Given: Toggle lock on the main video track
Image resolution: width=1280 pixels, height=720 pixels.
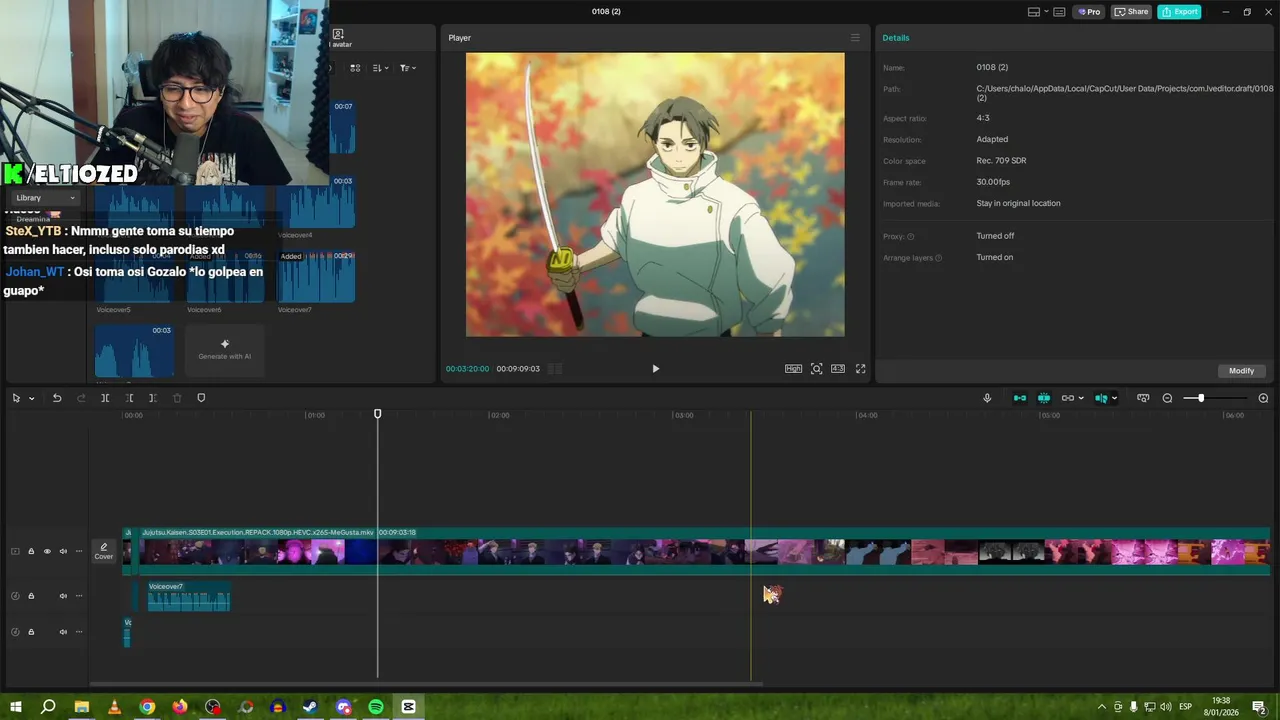Looking at the screenshot, I should [x=31, y=551].
